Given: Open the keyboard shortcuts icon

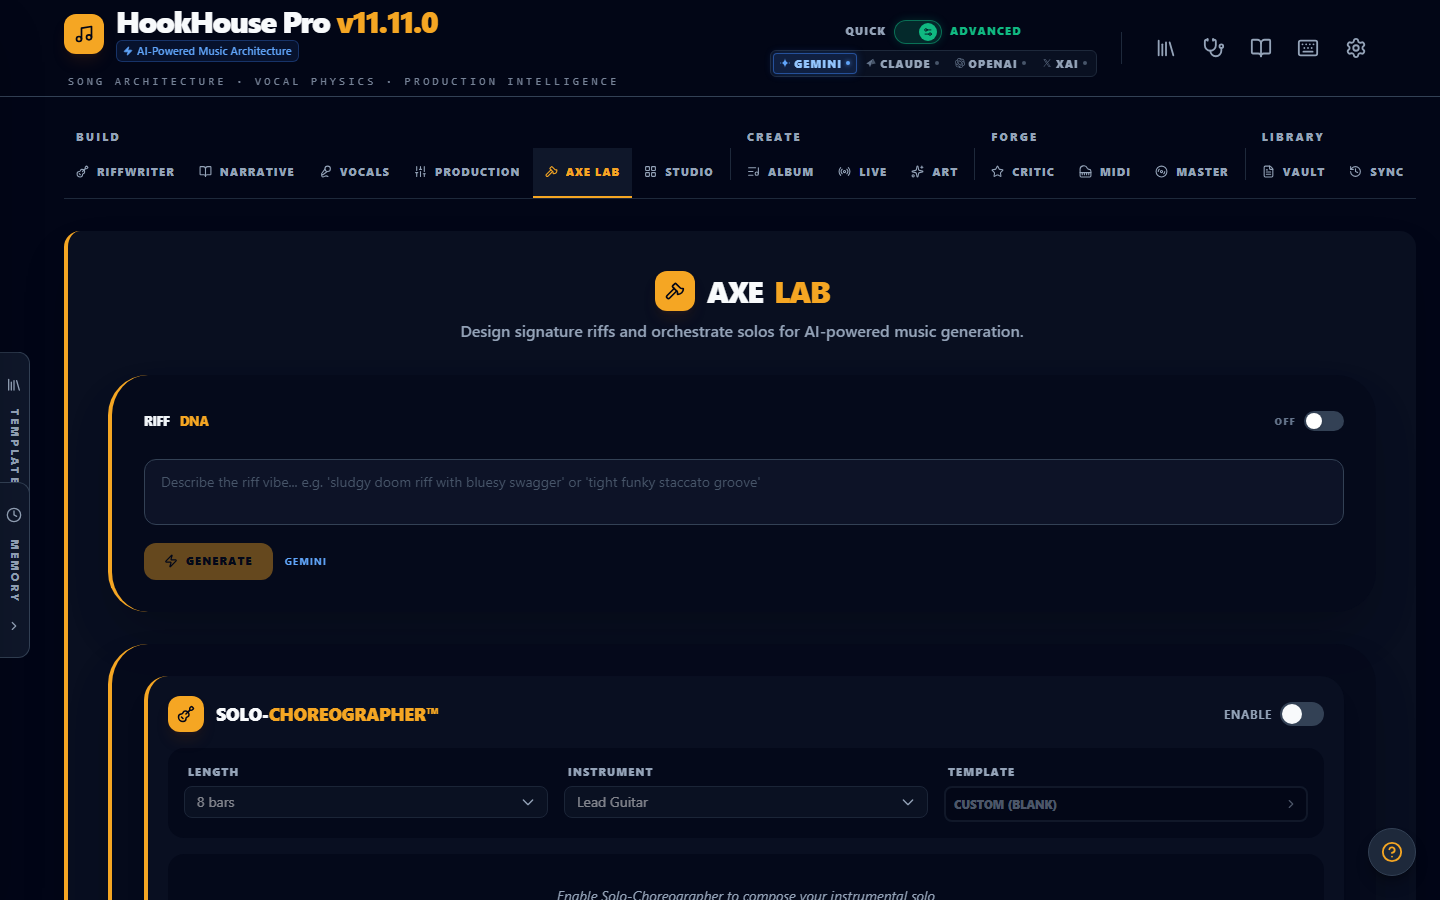Looking at the screenshot, I should coord(1308,47).
